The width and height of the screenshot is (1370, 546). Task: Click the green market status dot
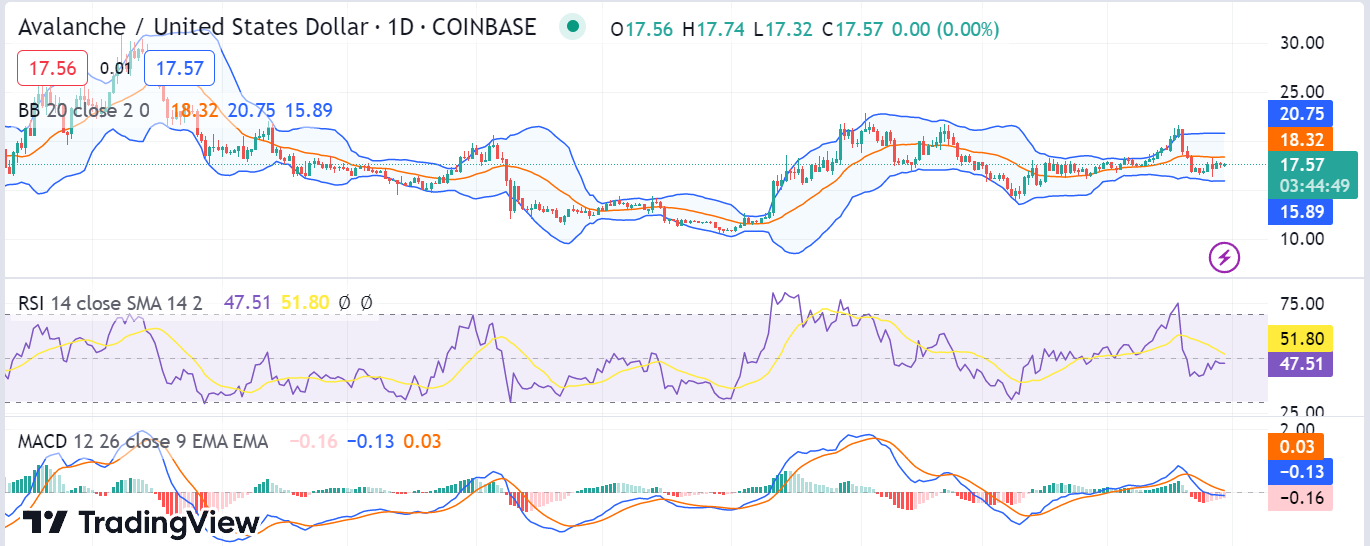coord(572,27)
